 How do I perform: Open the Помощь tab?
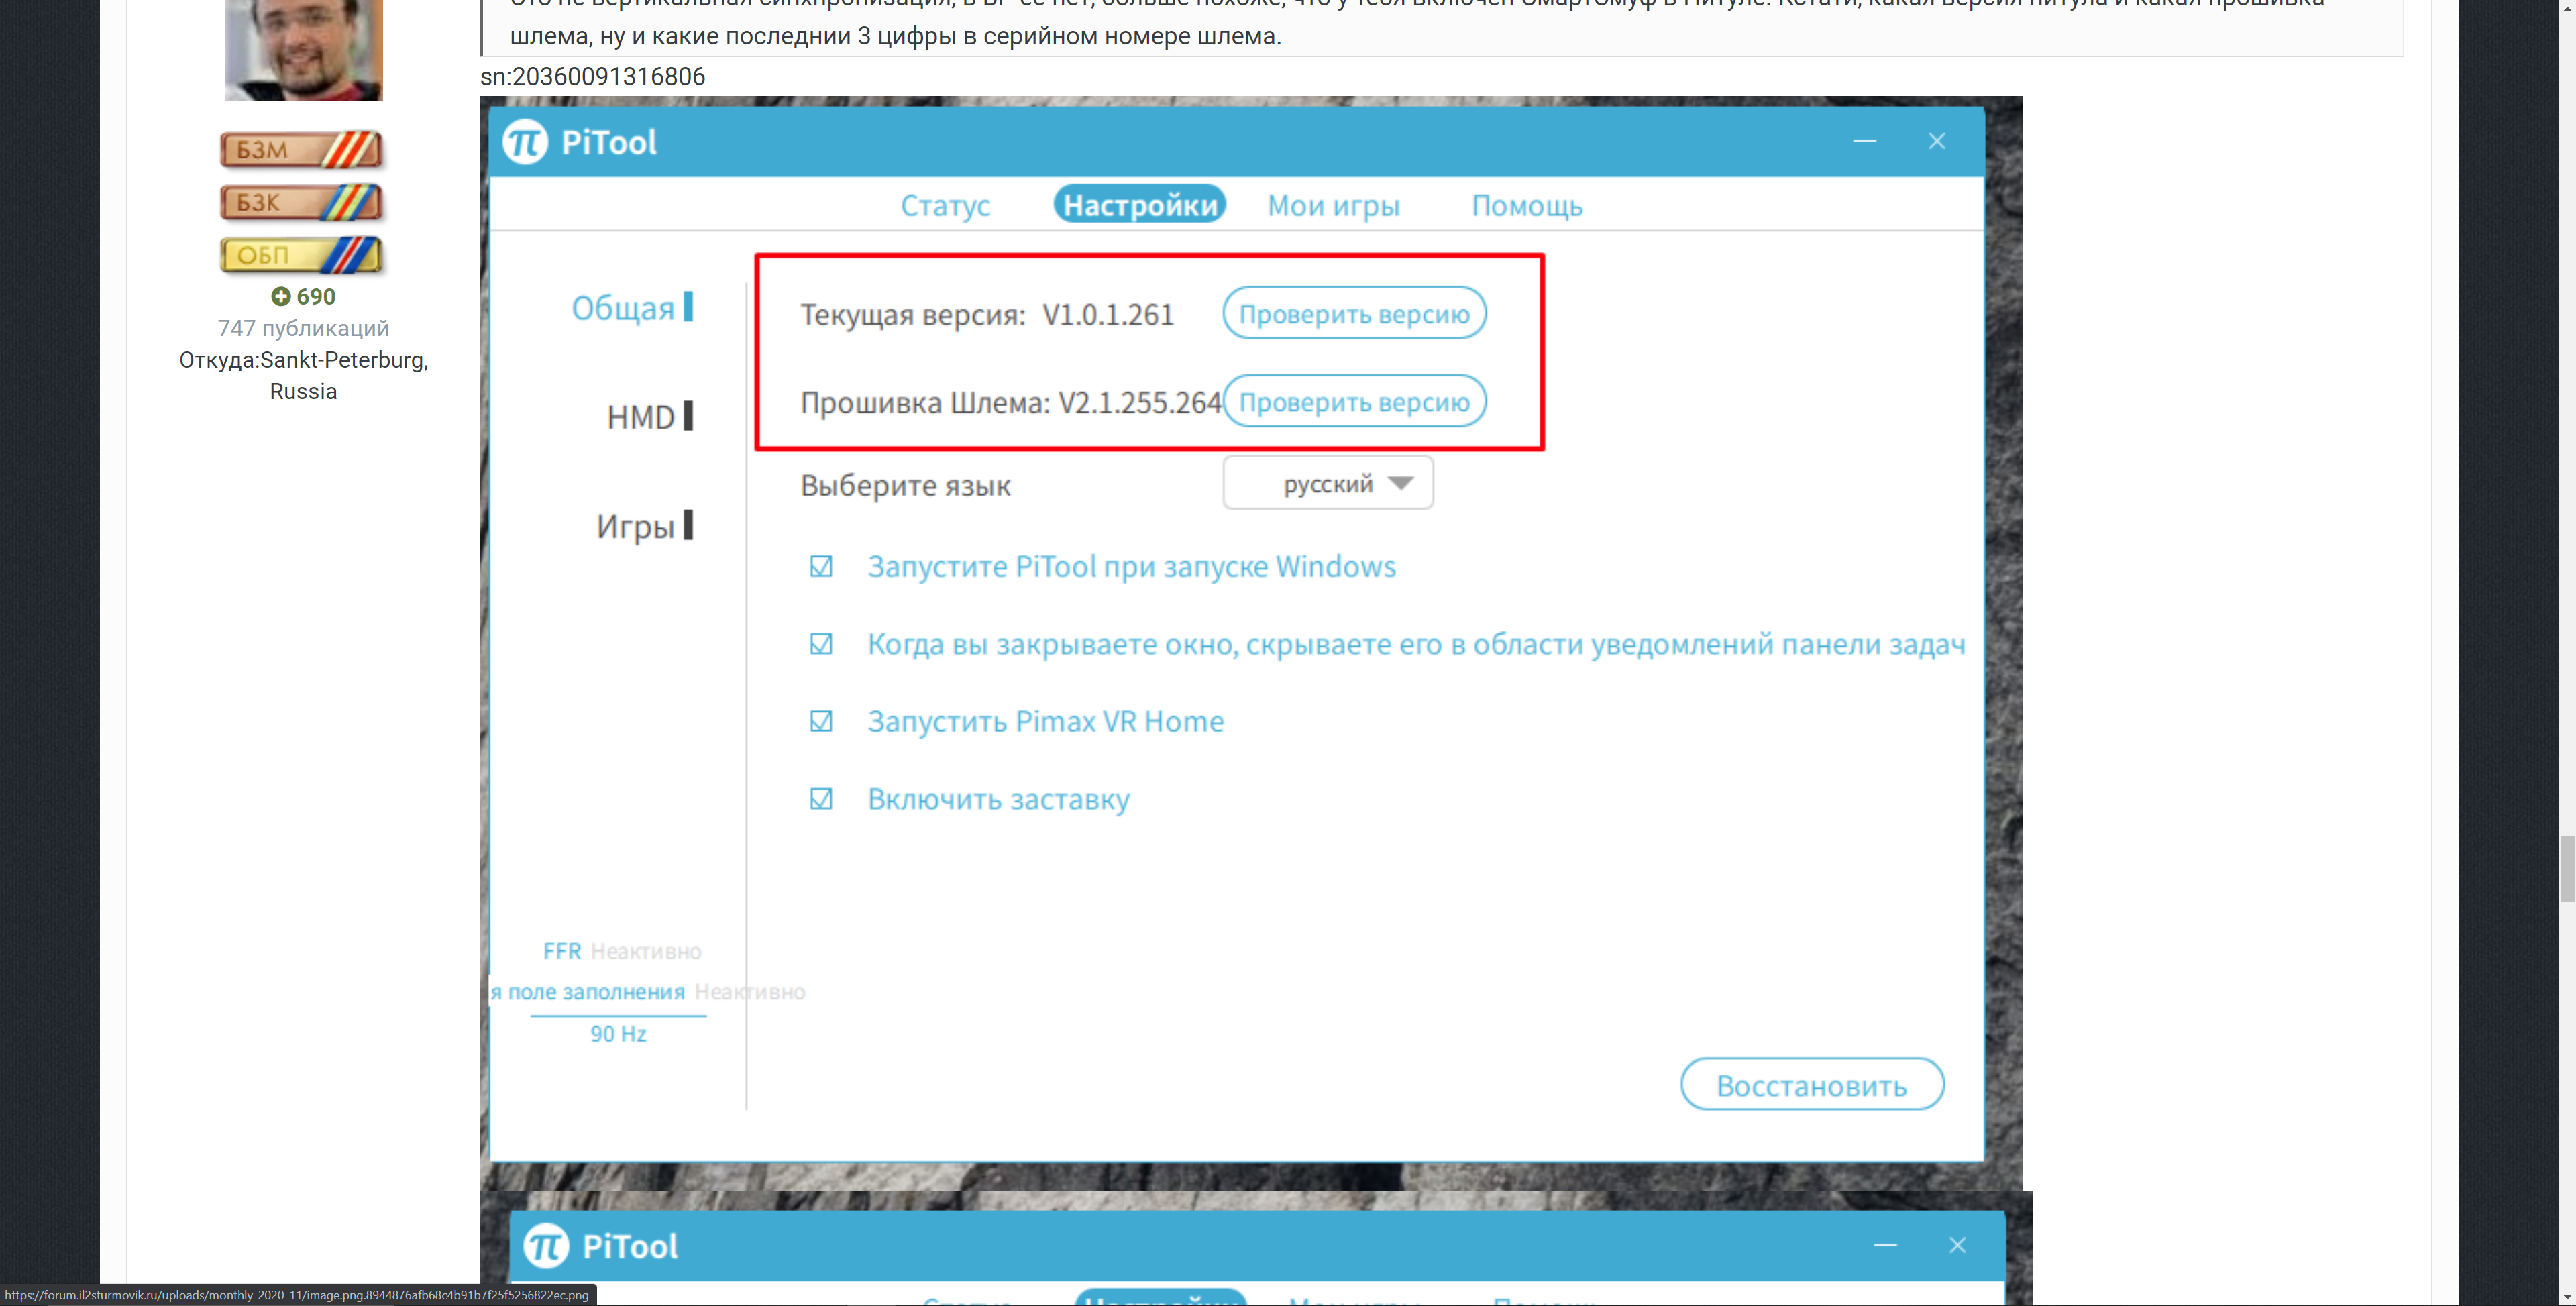(x=1527, y=206)
